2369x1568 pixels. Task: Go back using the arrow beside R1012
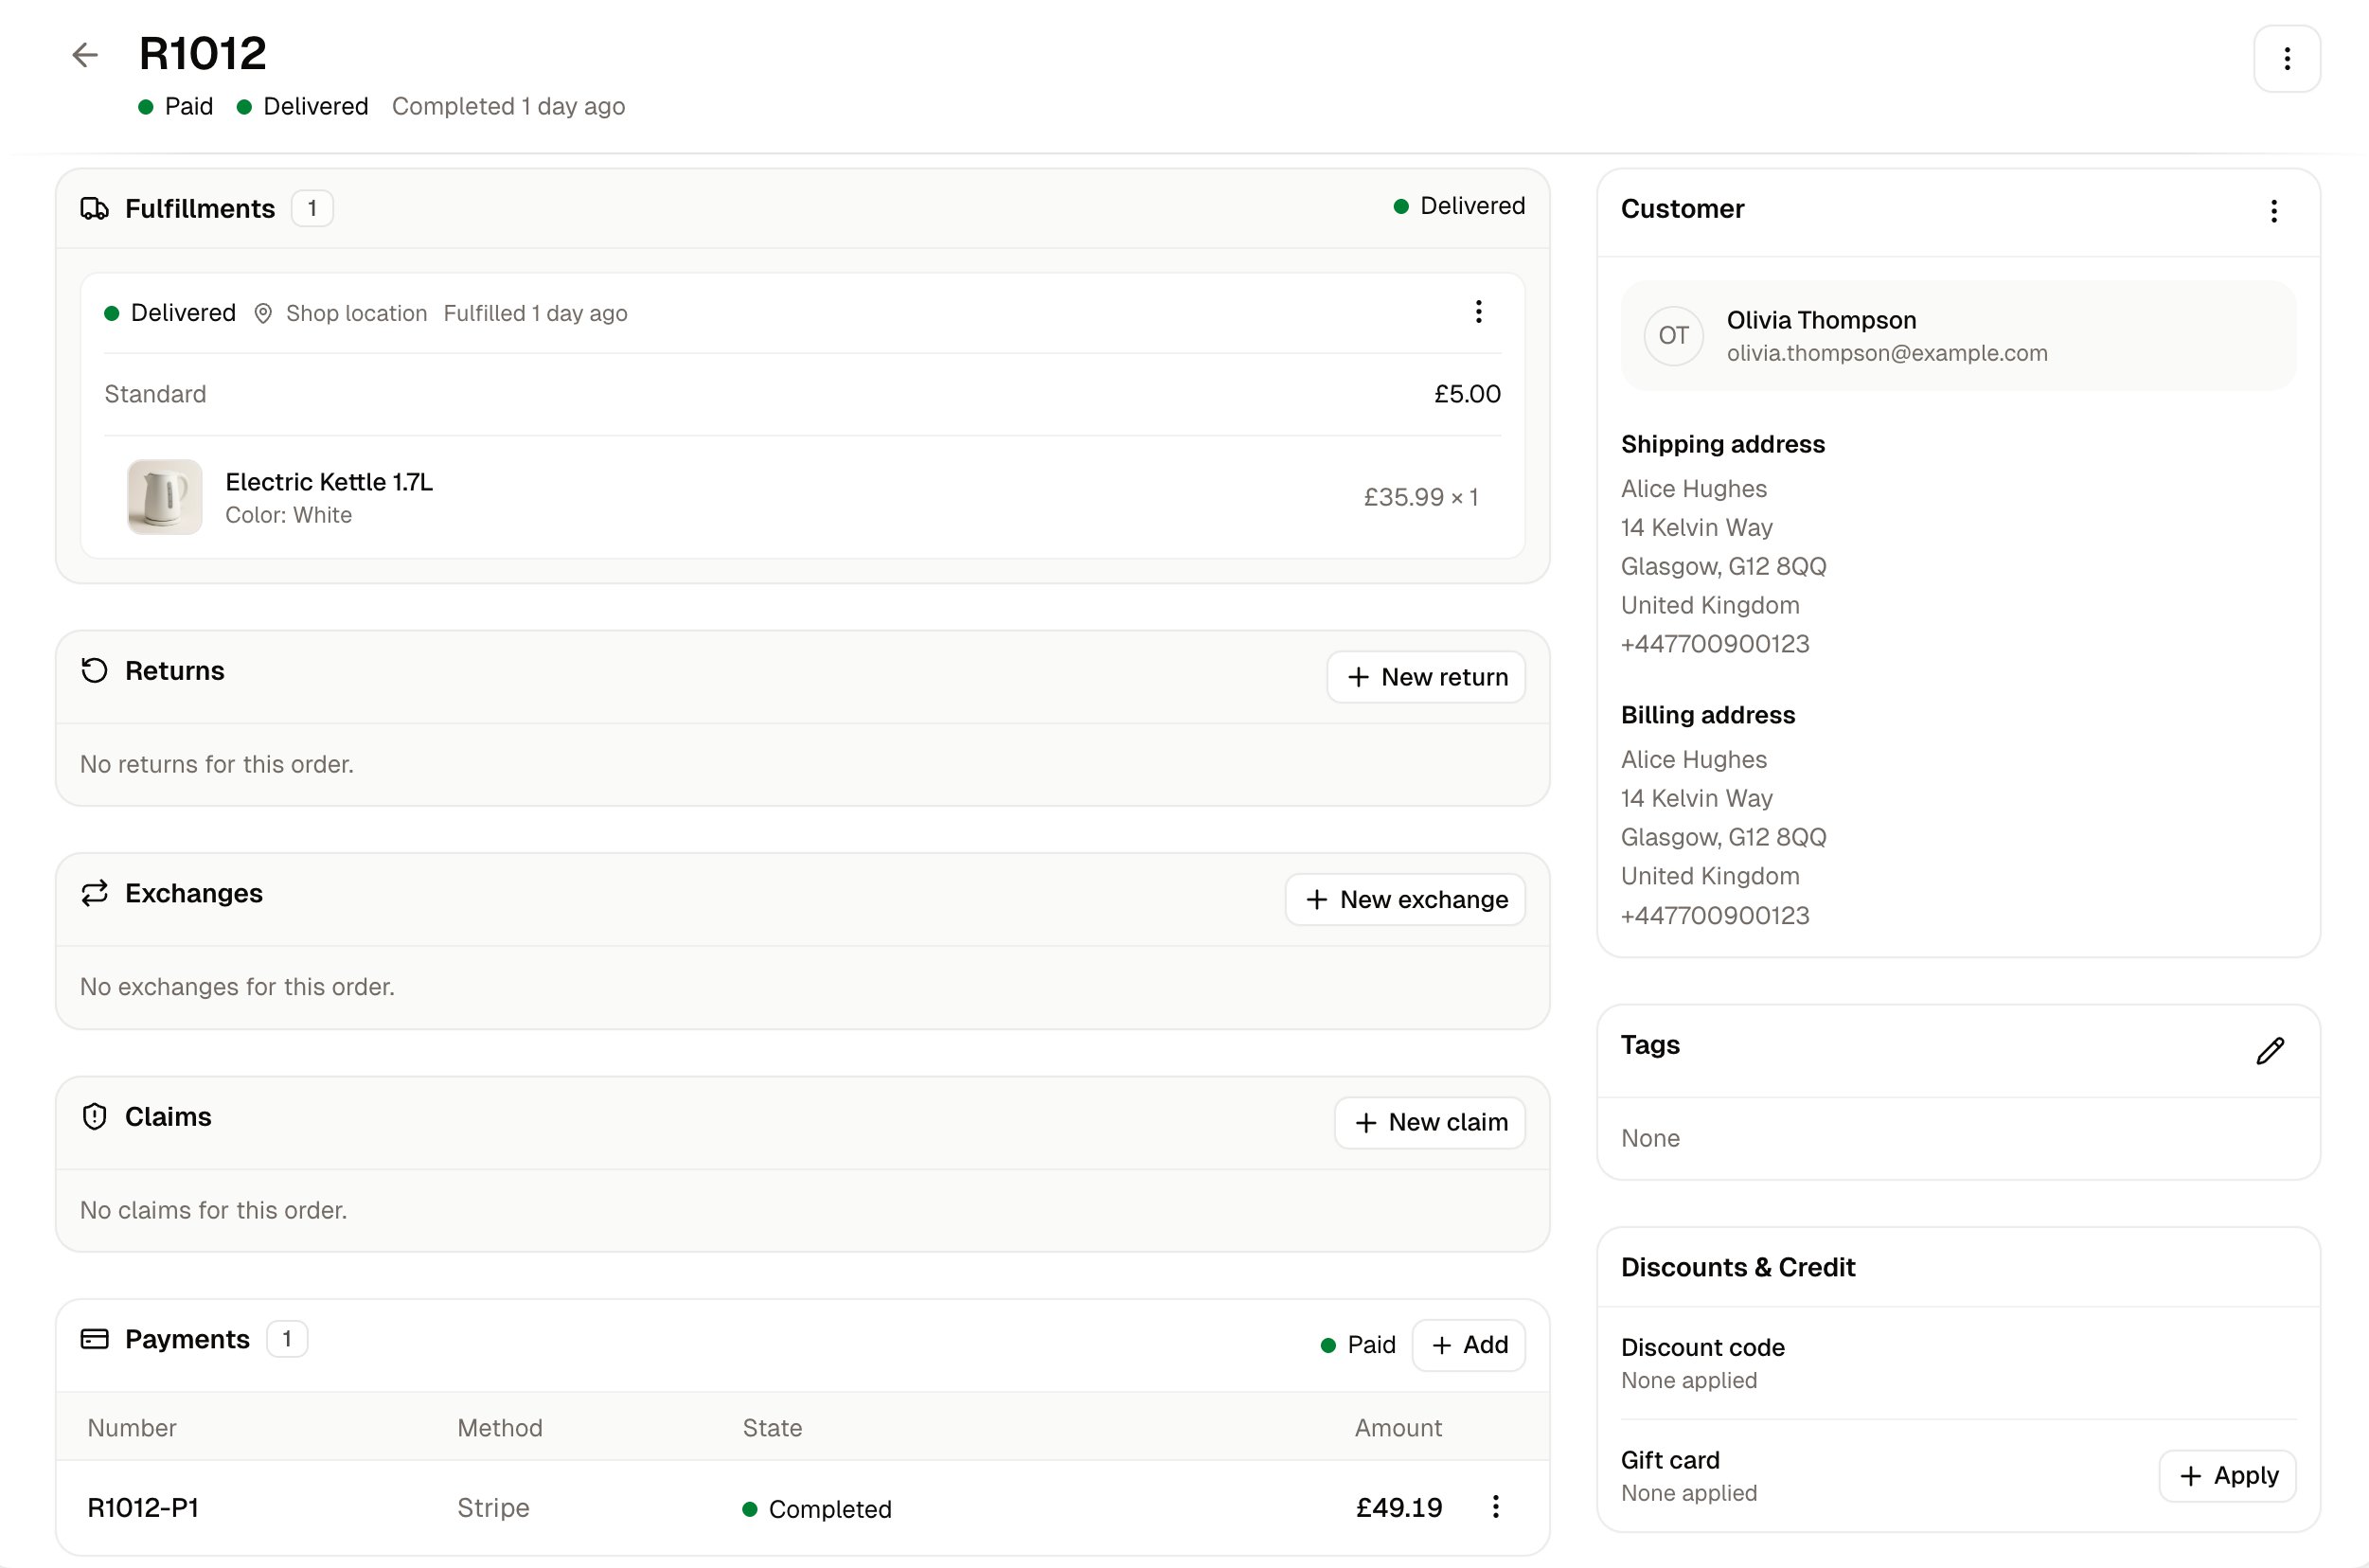click(85, 54)
